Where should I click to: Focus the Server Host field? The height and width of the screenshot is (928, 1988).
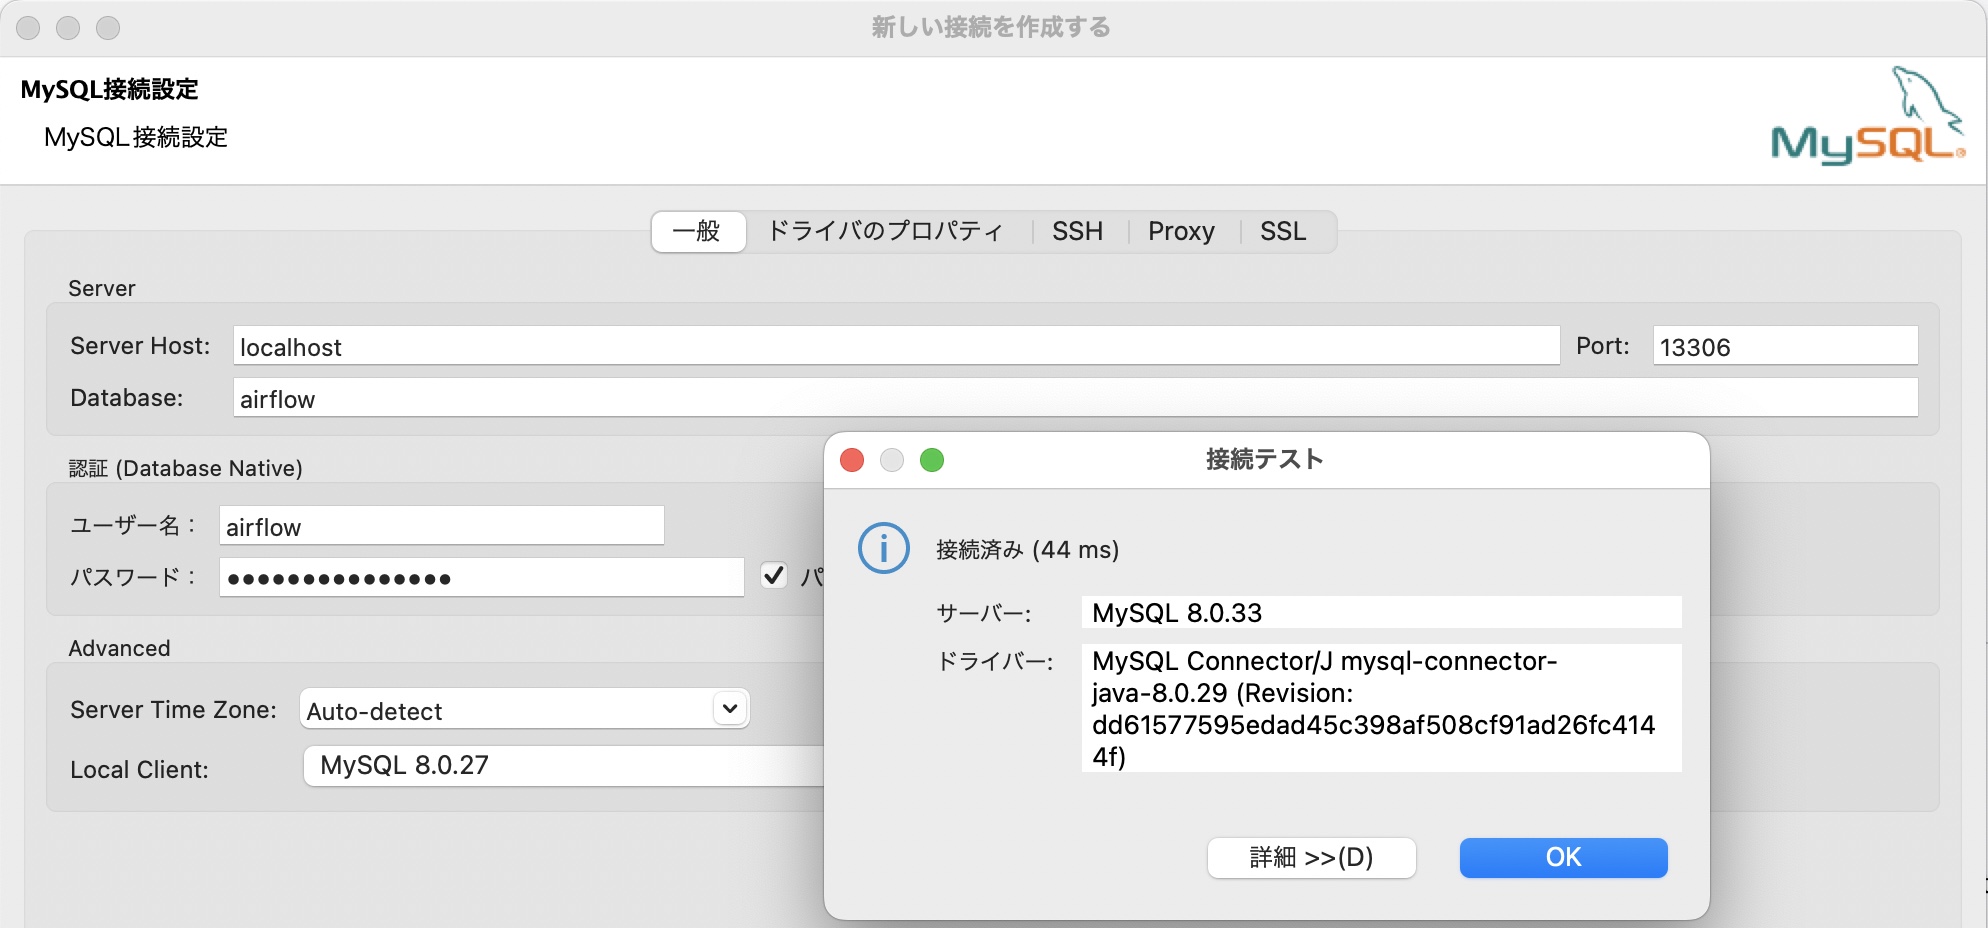pyautogui.click(x=896, y=346)
